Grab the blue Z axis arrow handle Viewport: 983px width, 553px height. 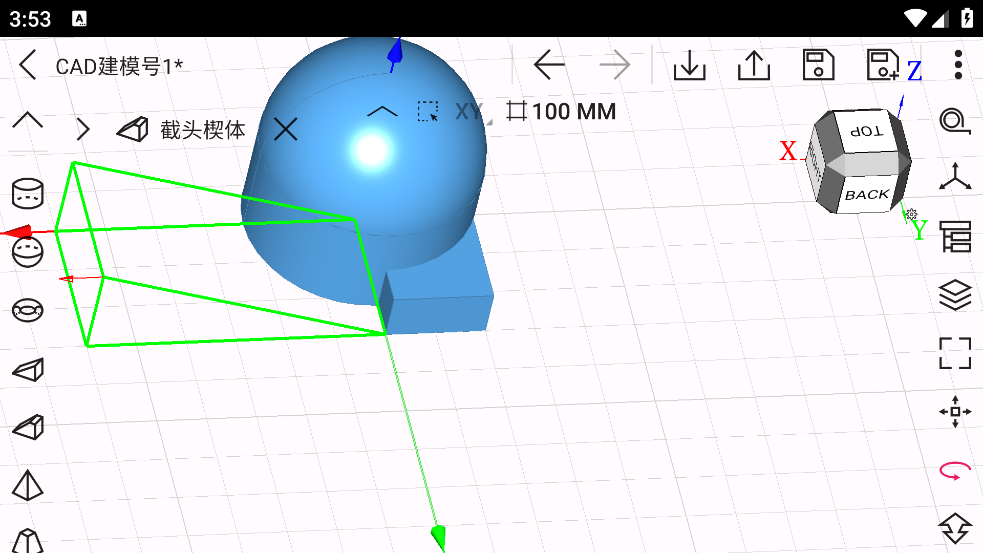(x=395, y=54)
